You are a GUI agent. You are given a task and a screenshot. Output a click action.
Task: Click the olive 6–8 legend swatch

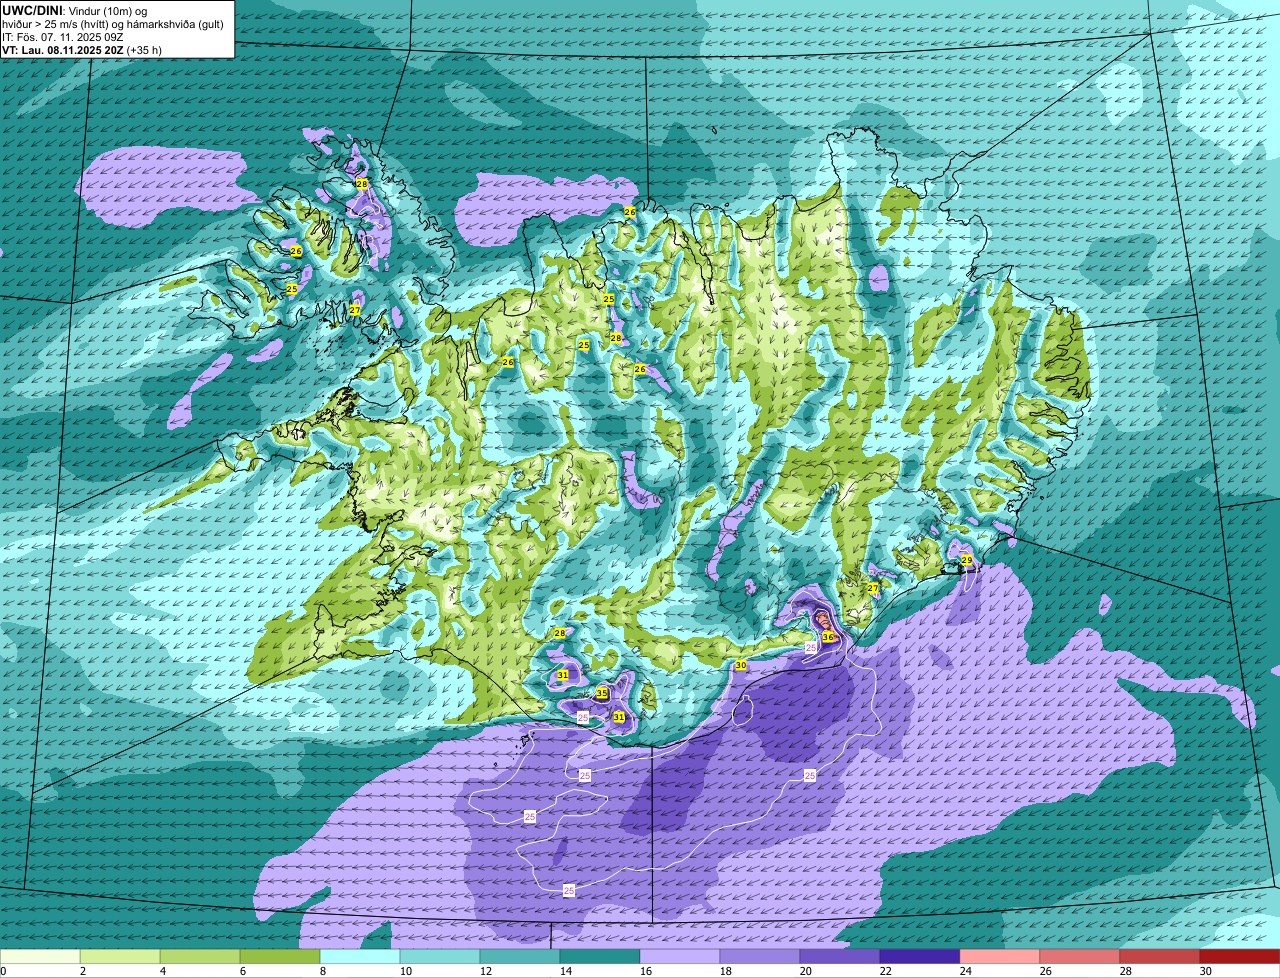click(280, 957)
